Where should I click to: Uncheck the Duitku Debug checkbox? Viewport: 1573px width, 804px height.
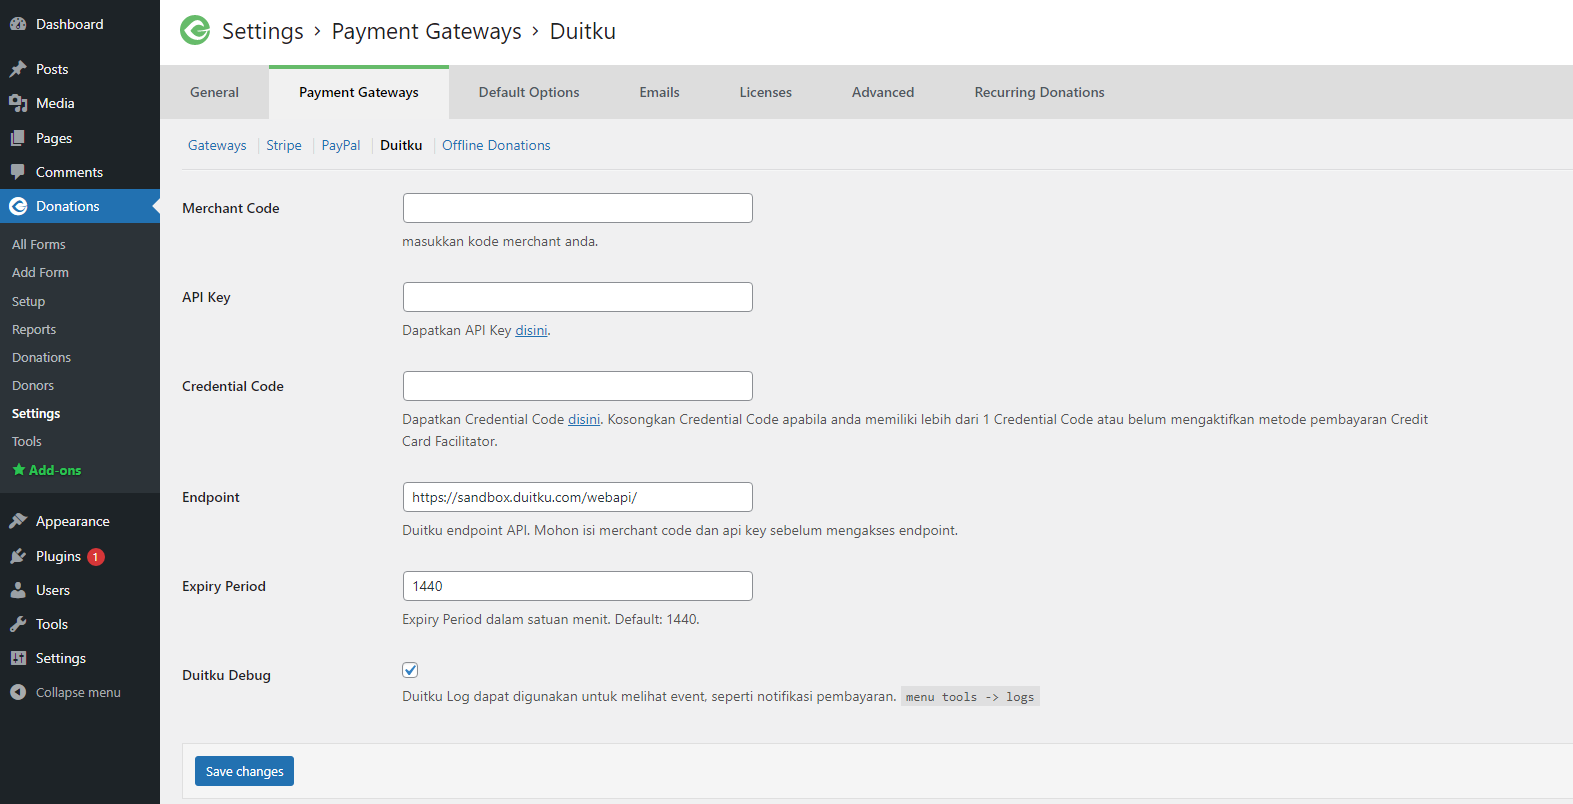tap(410, 670)
